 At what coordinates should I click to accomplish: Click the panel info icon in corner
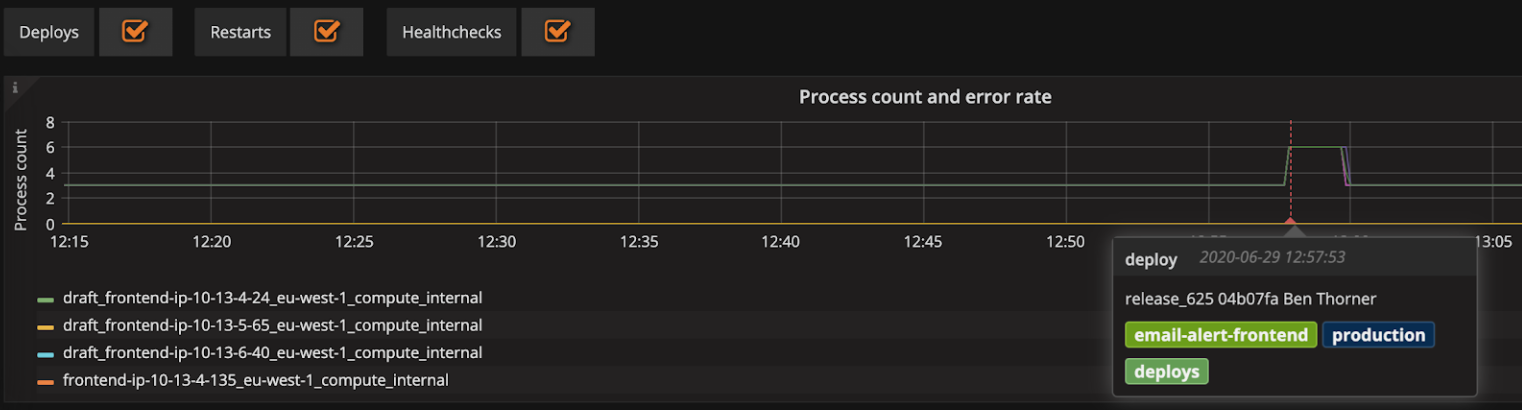14,88
